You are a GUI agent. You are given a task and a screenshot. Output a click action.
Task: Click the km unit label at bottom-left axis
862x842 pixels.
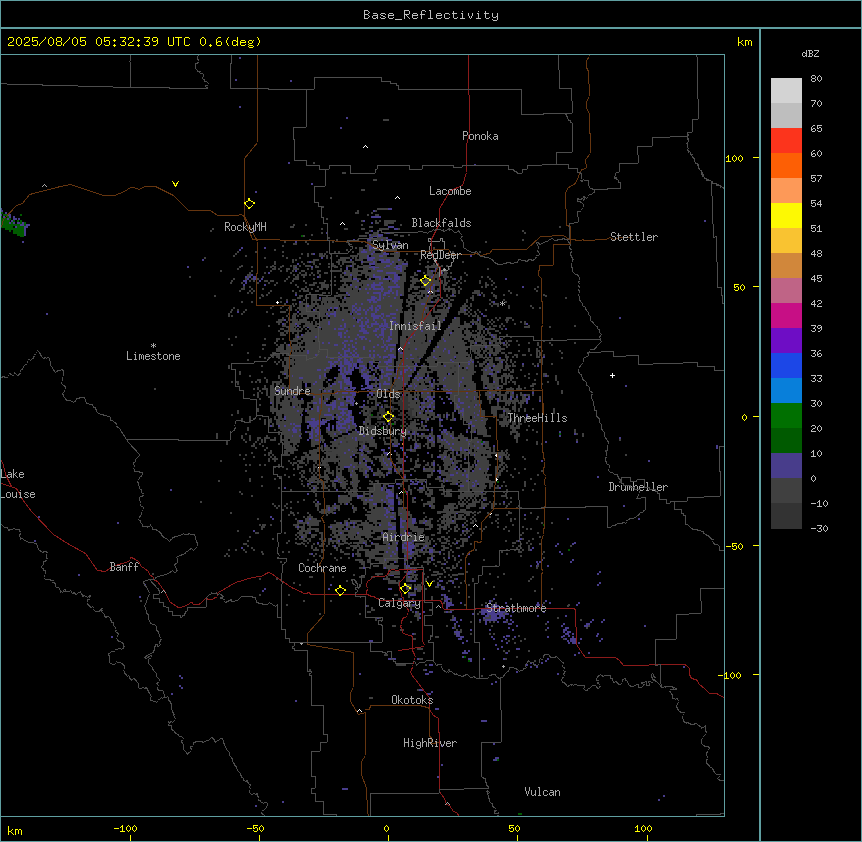click(15, 831)
